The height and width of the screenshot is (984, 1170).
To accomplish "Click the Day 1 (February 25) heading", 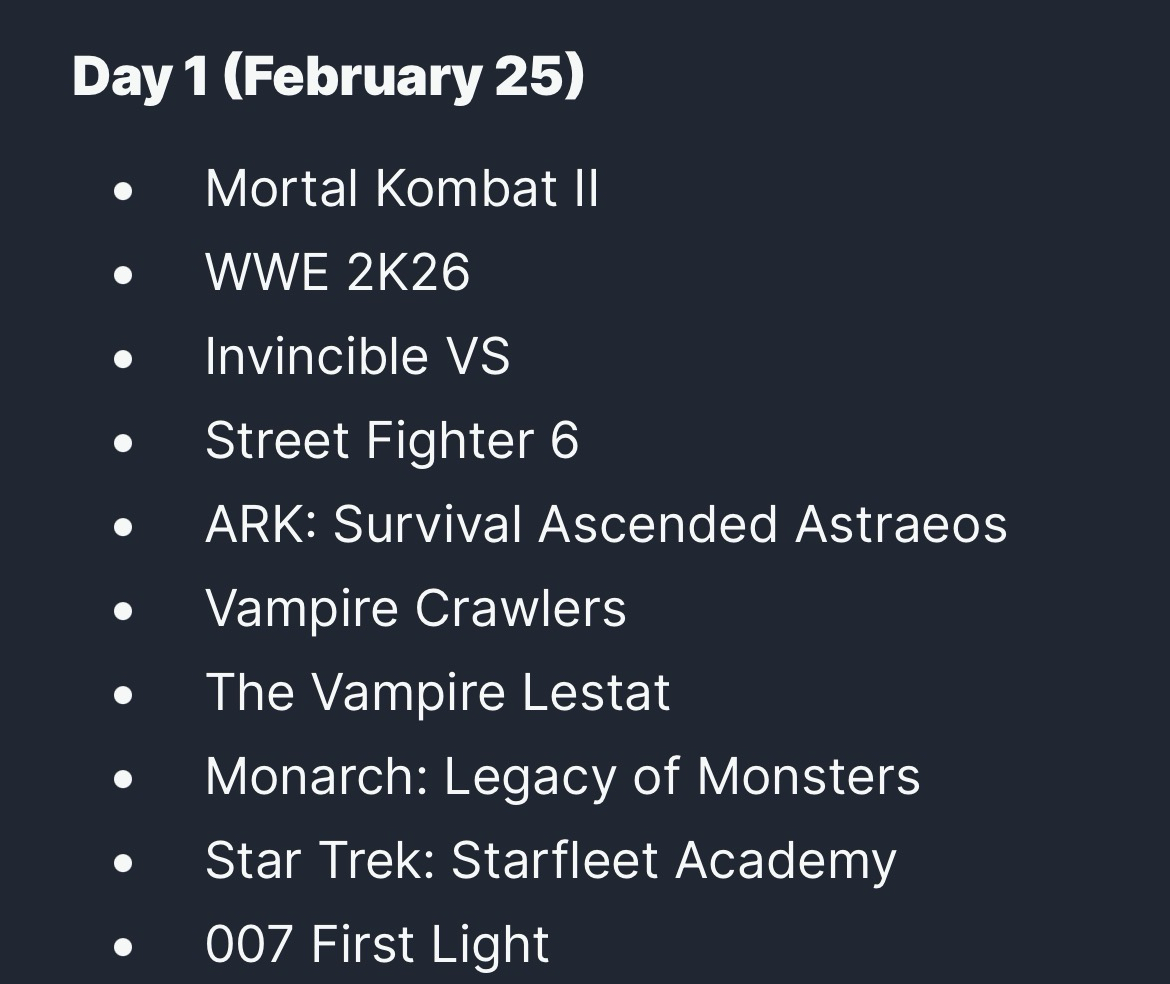I will (x=328, y=77).
